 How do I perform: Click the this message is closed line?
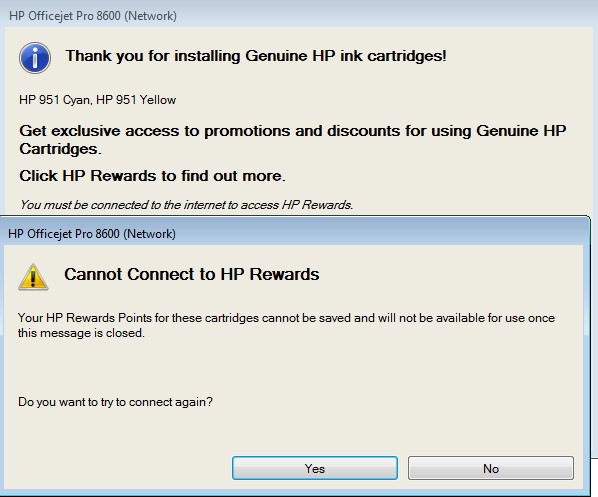(81, 333)
